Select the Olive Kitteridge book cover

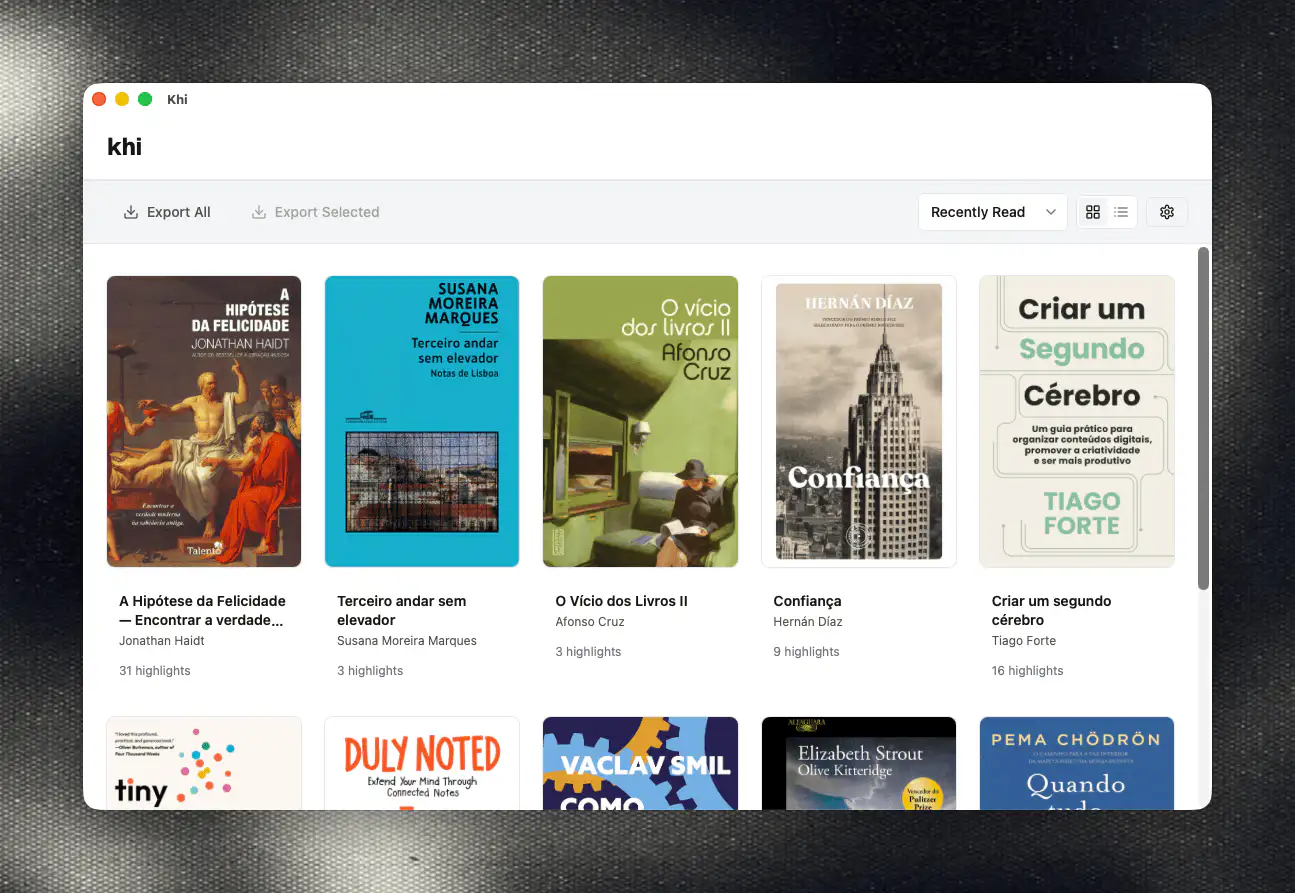coord(859,763)
